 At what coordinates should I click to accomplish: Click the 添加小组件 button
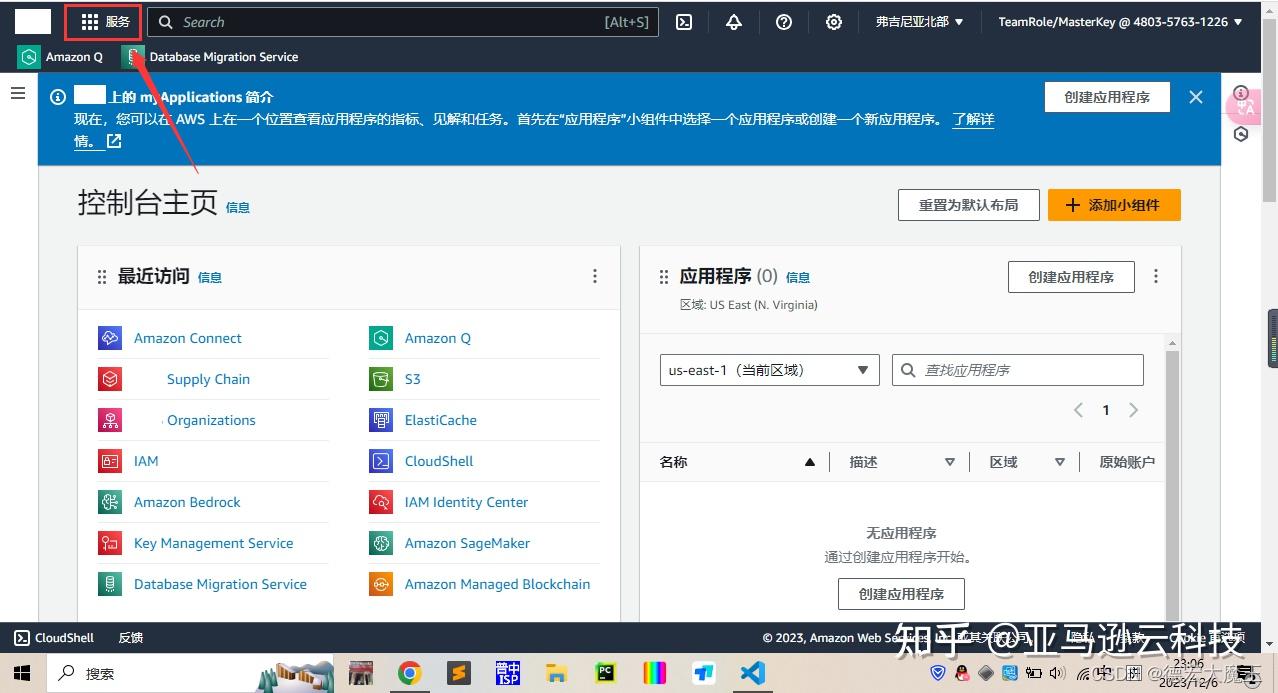(x=1114, y=205)
